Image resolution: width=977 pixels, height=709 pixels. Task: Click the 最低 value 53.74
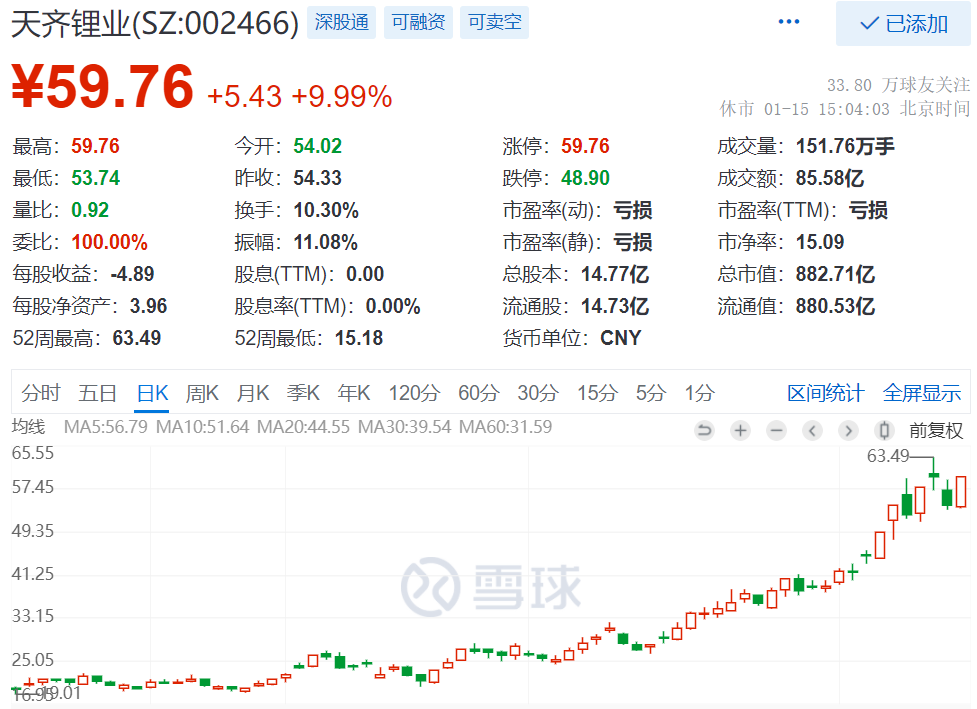tap(95, 178)
